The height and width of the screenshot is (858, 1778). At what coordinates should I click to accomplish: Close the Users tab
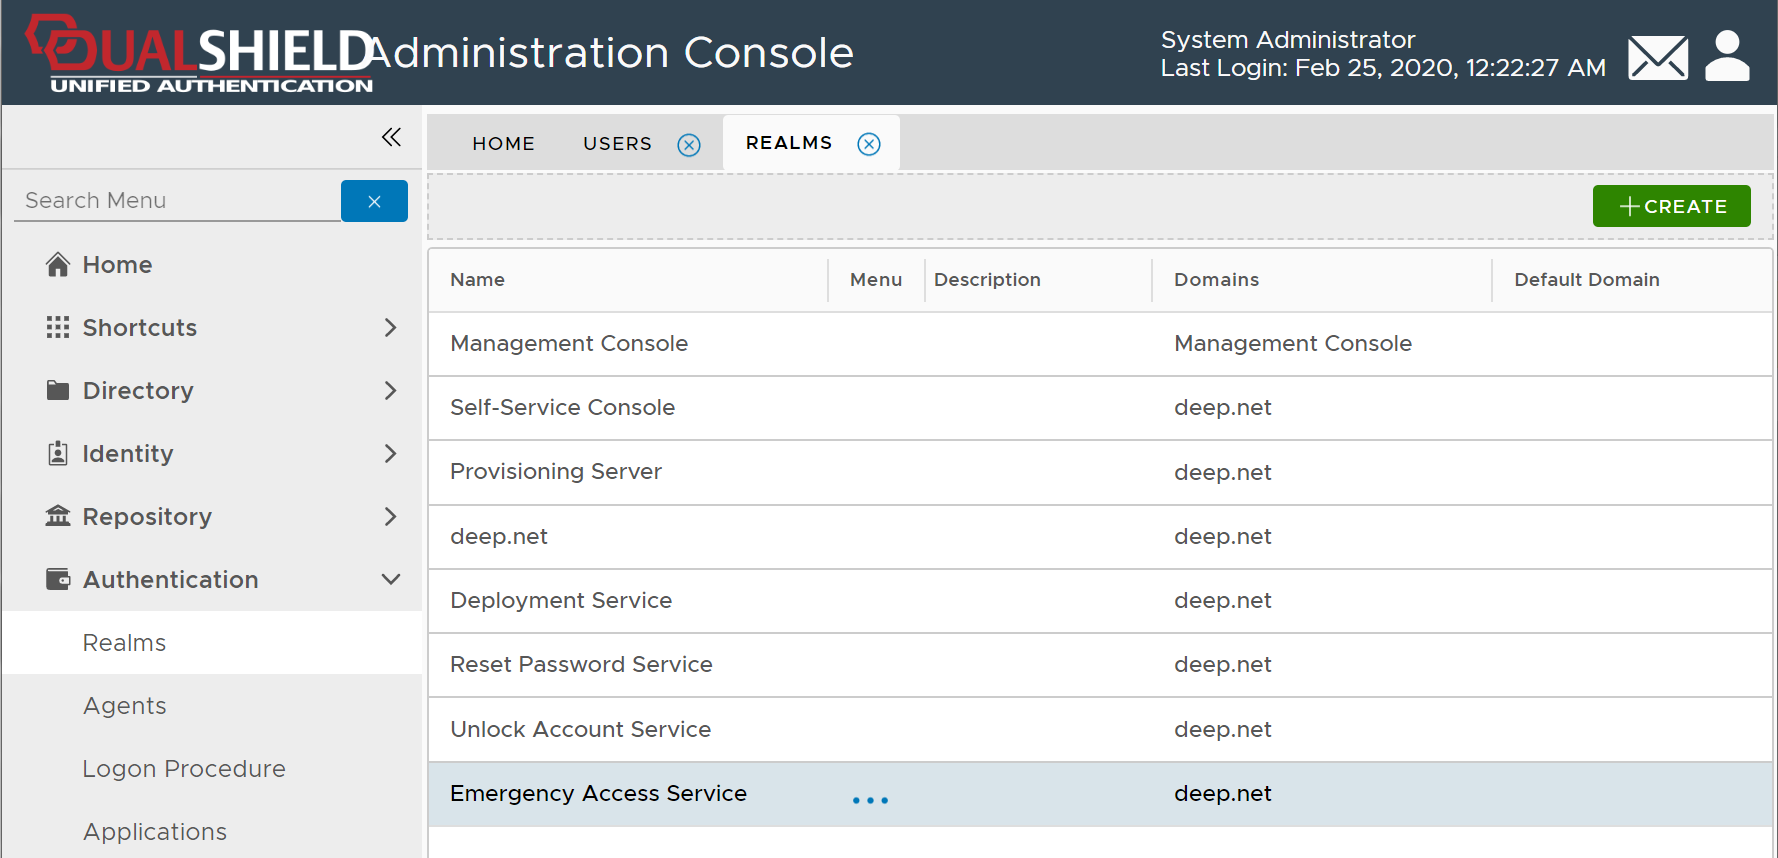pos(689,145)
